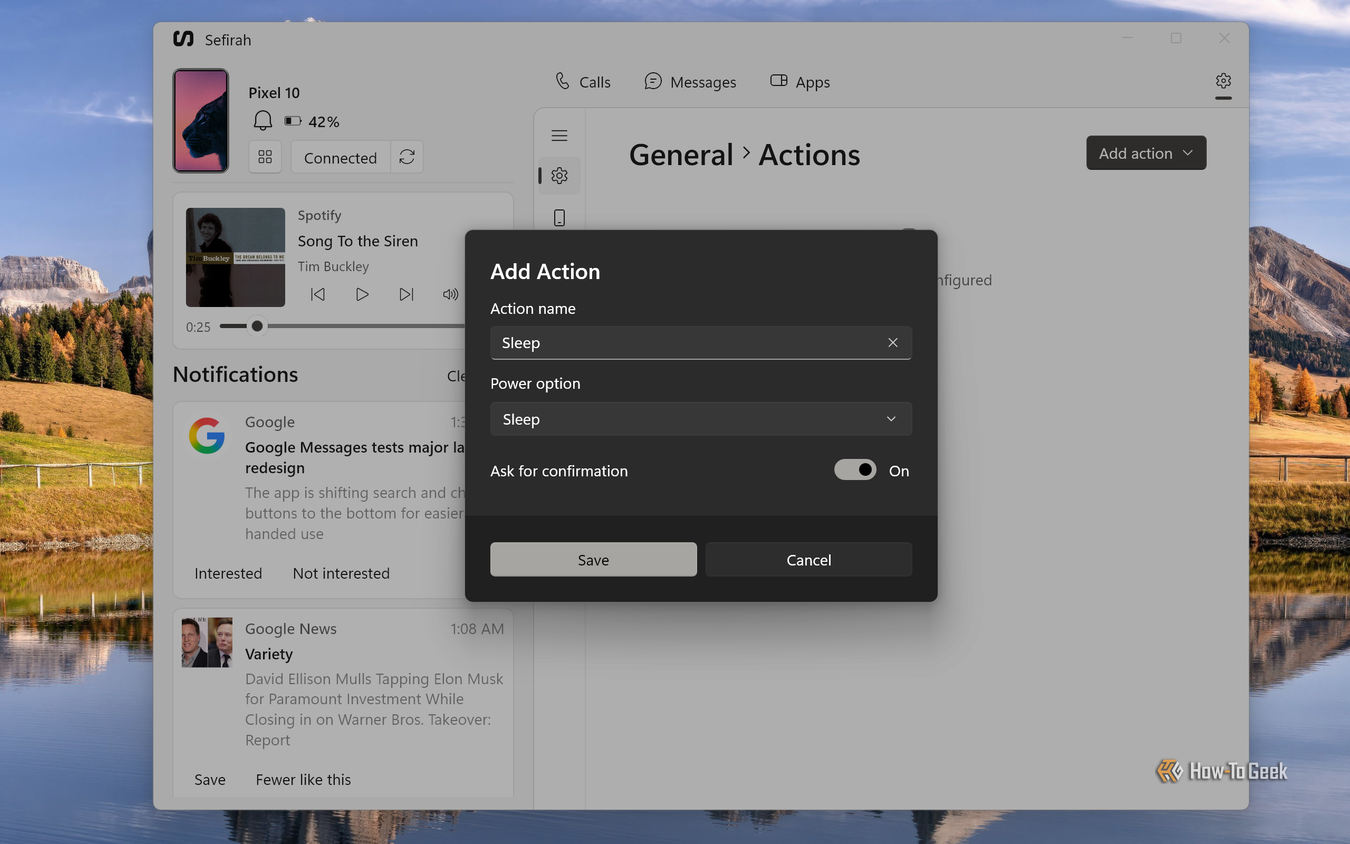The width and height of the screenshot is (1350, 844).
Task: Click the Google Messages redesign notification title
Action: (x=355, y=457)
